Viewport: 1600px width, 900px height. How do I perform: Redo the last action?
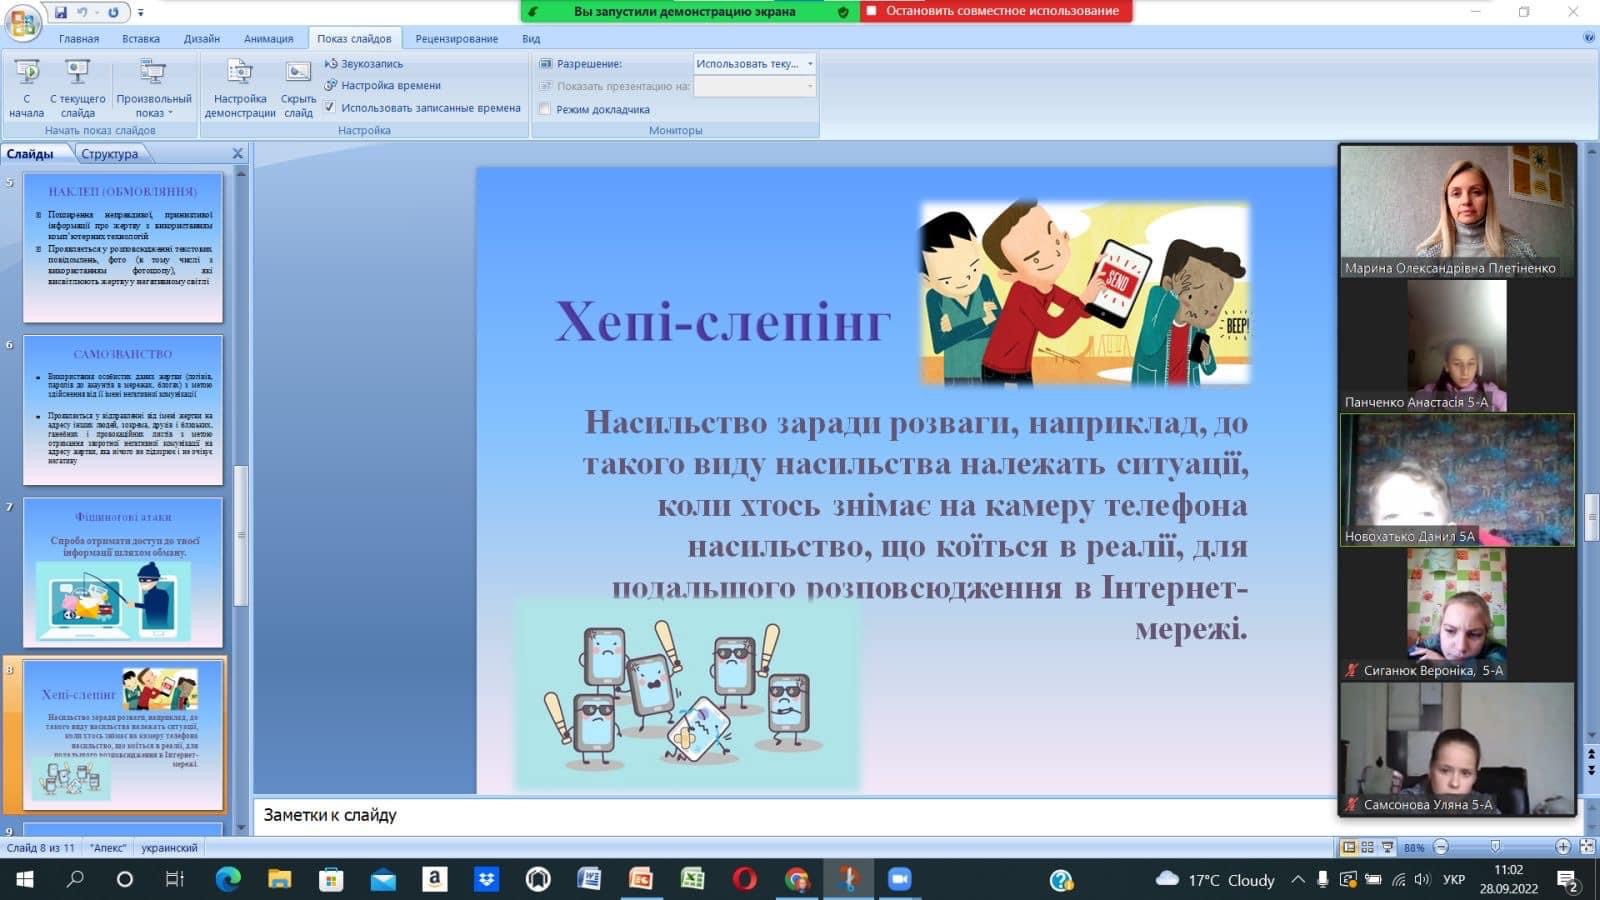[x=113, y=12]
